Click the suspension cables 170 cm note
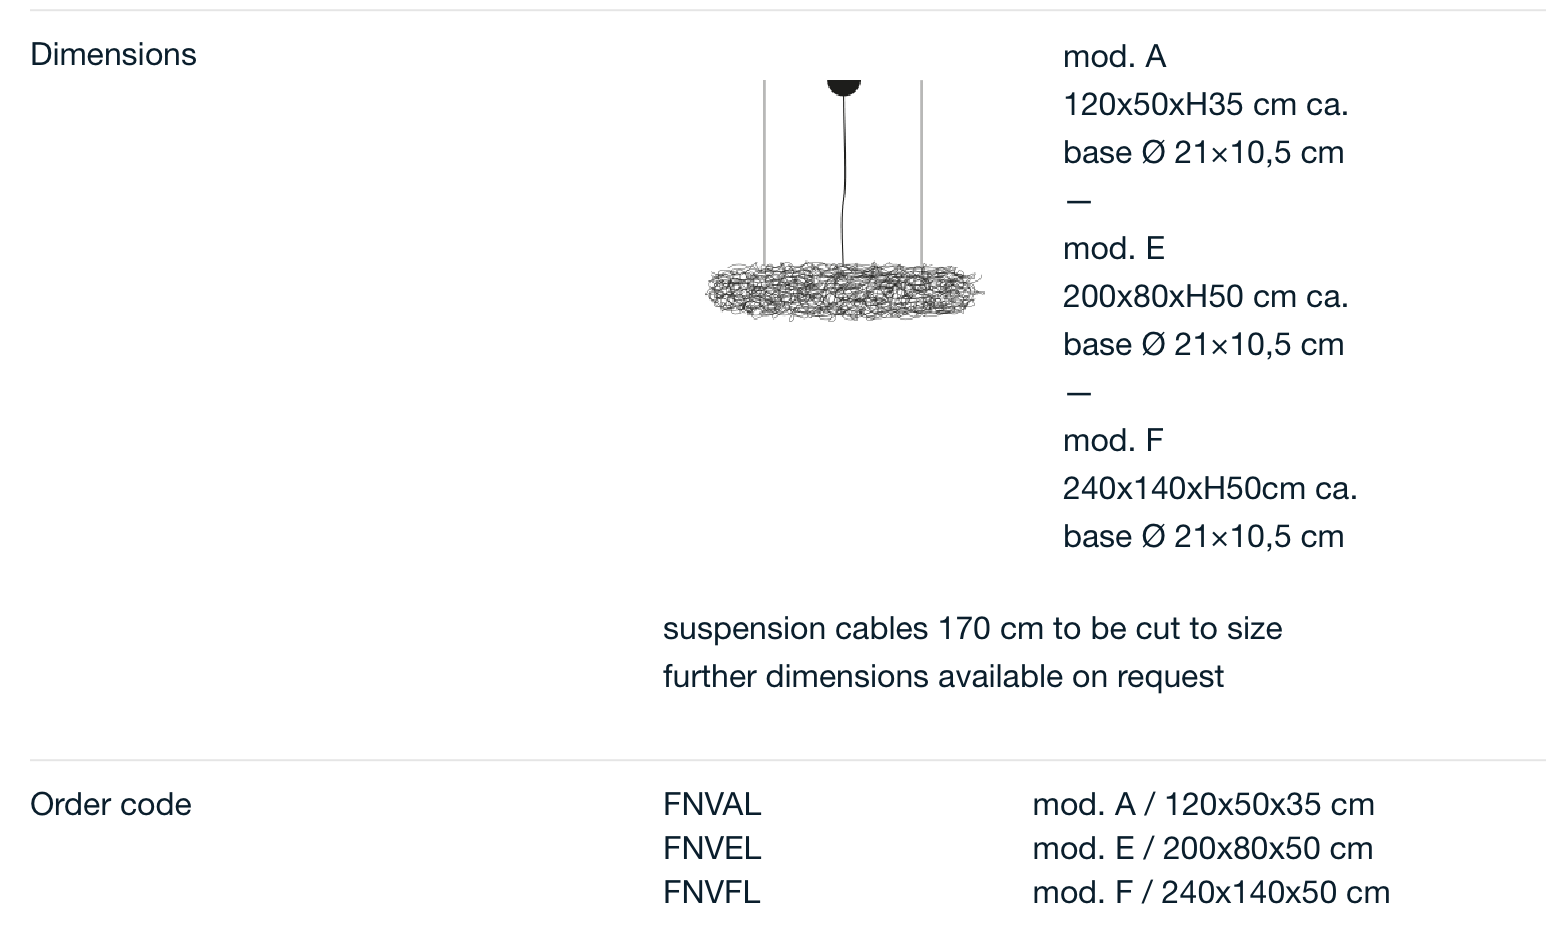1546x940 pixels. pos(973,628)
